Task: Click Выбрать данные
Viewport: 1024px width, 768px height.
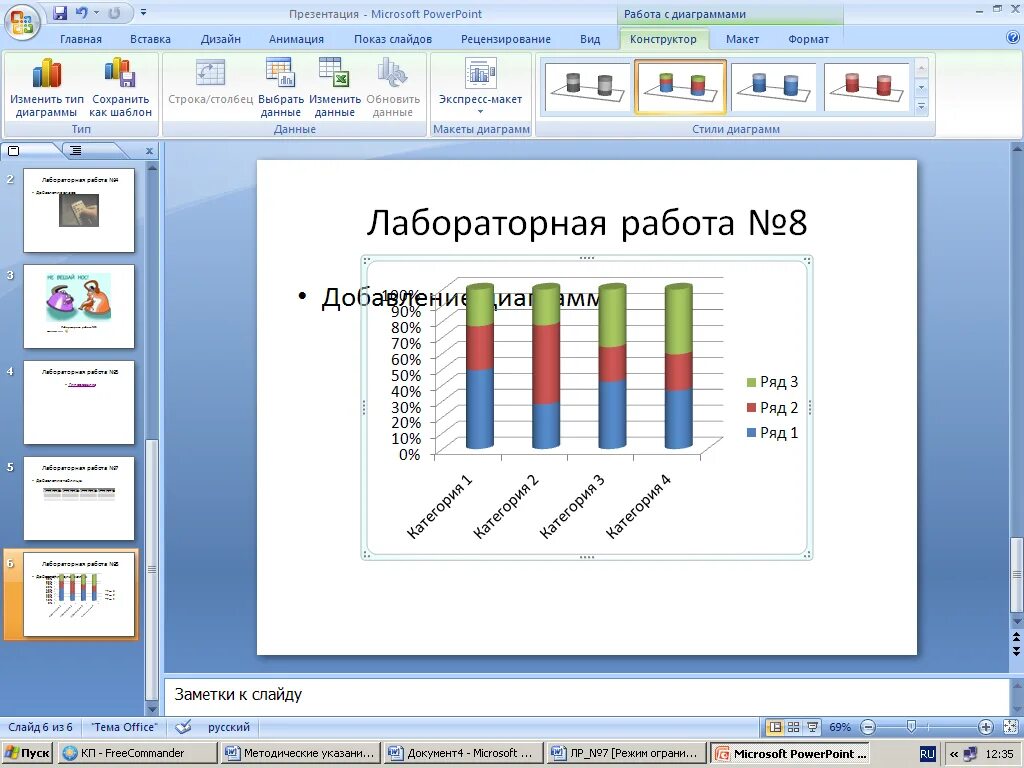Action: 281,88
